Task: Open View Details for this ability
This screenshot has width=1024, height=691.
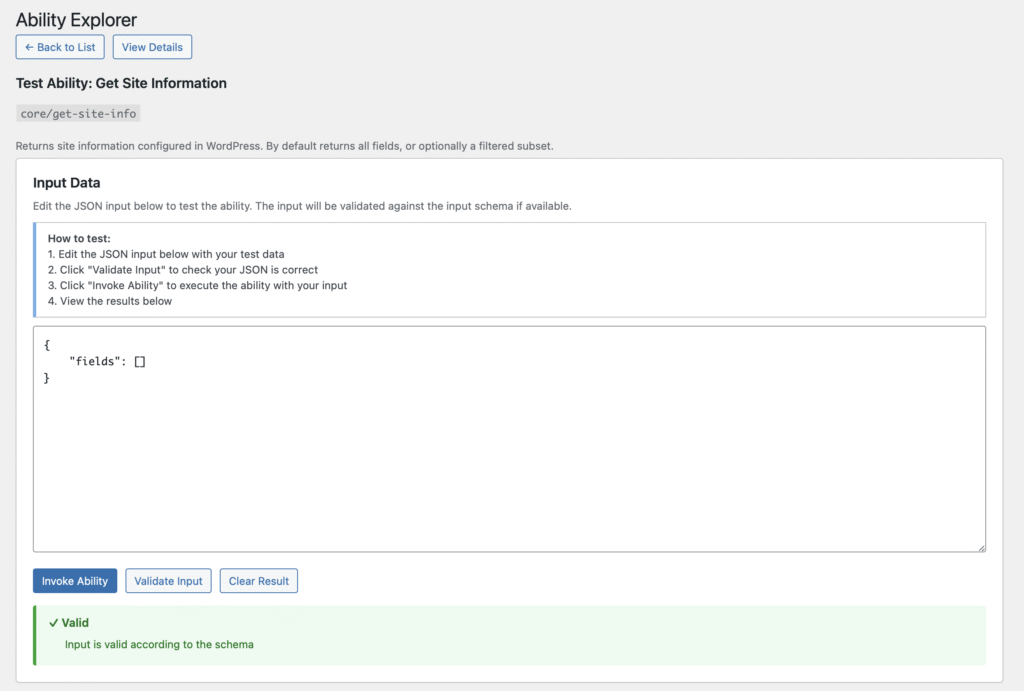Action: [152, 47]
